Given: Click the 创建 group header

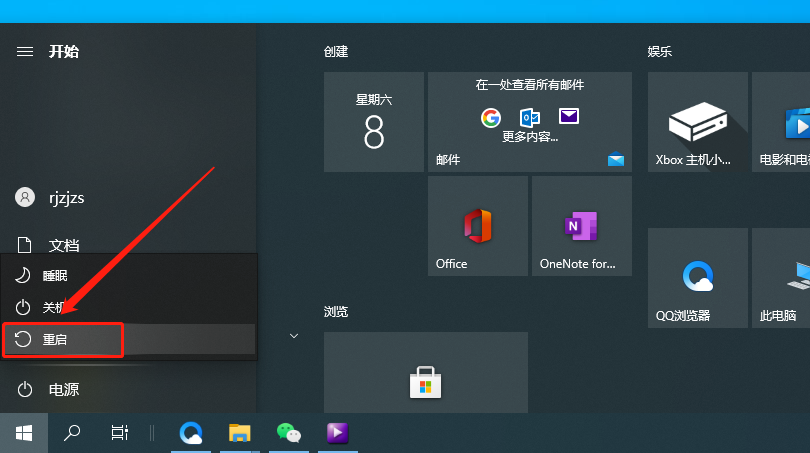Looking at the screenshot, I should 336,52.
